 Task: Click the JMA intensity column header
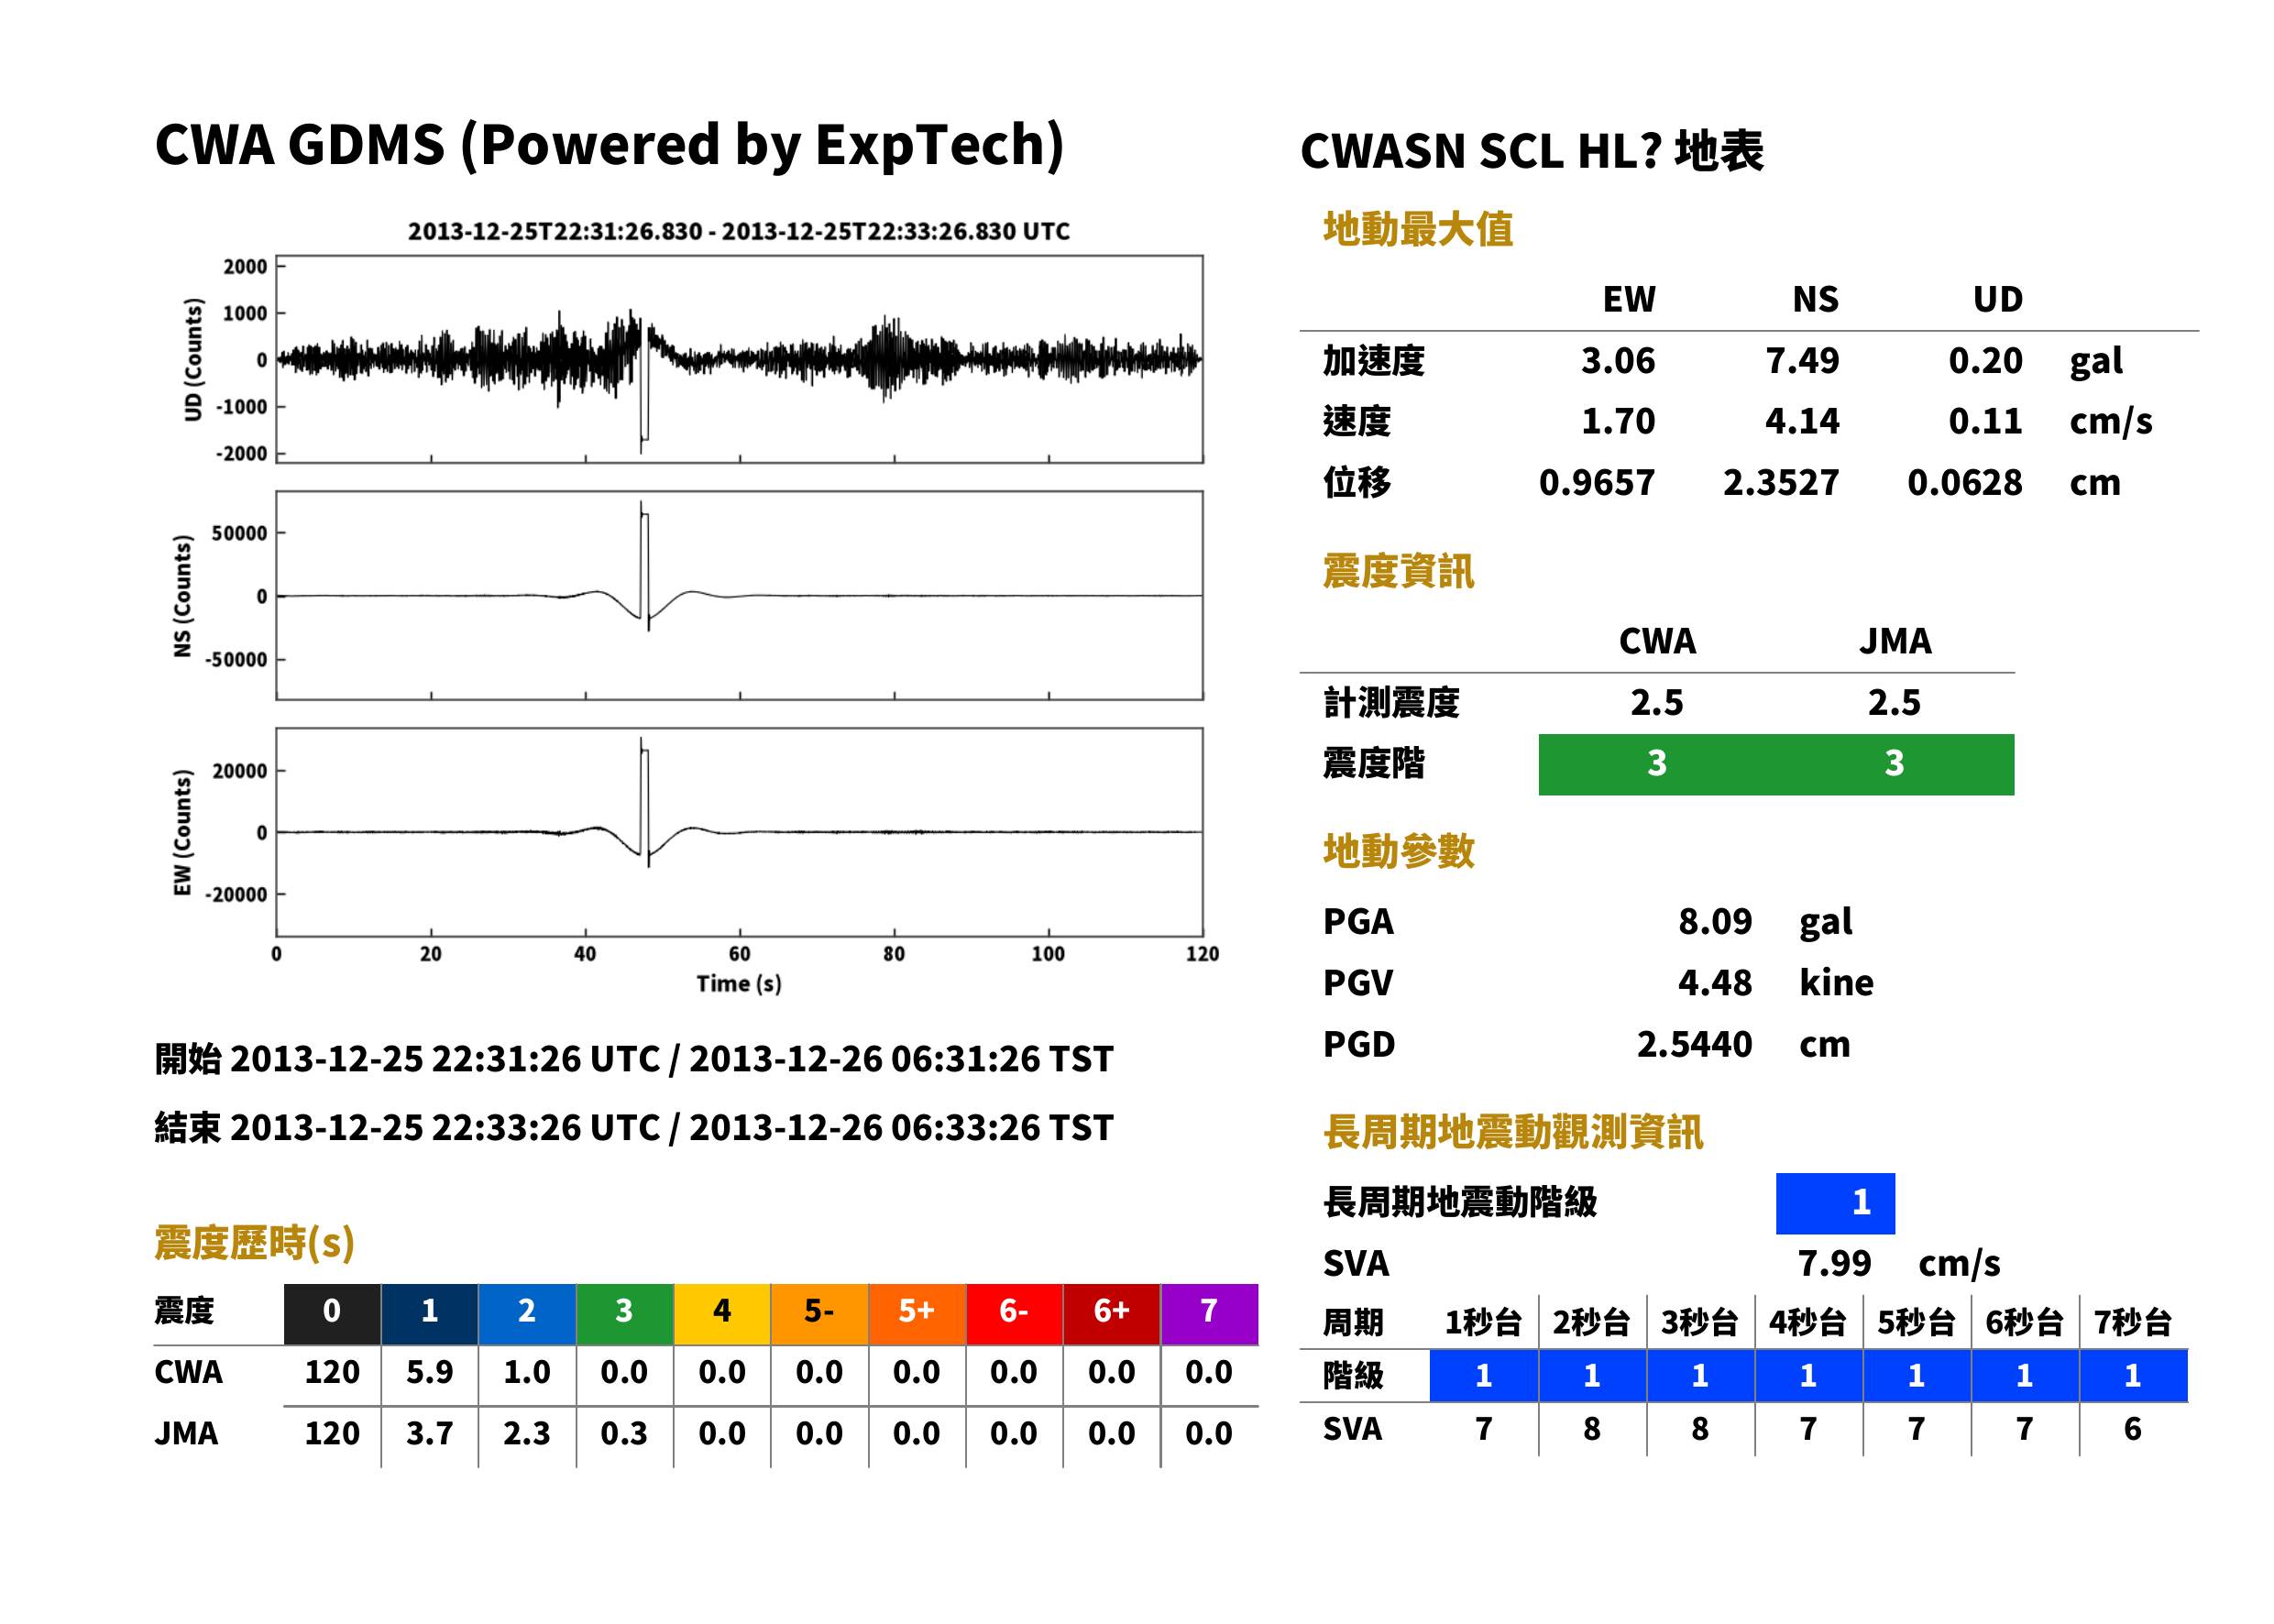click(1895, 641)
